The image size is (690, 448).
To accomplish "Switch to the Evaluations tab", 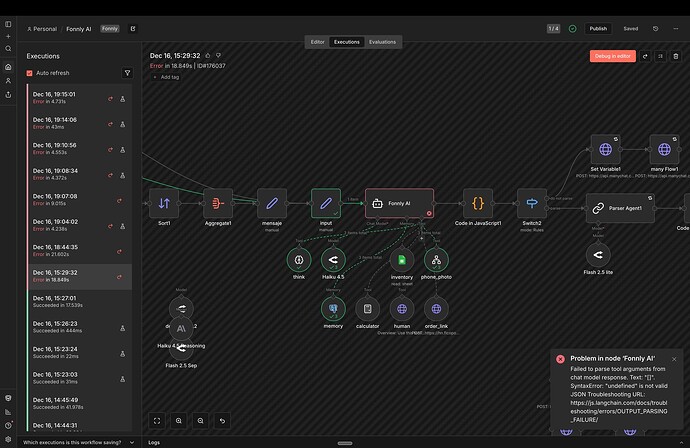I will point(382,42).
